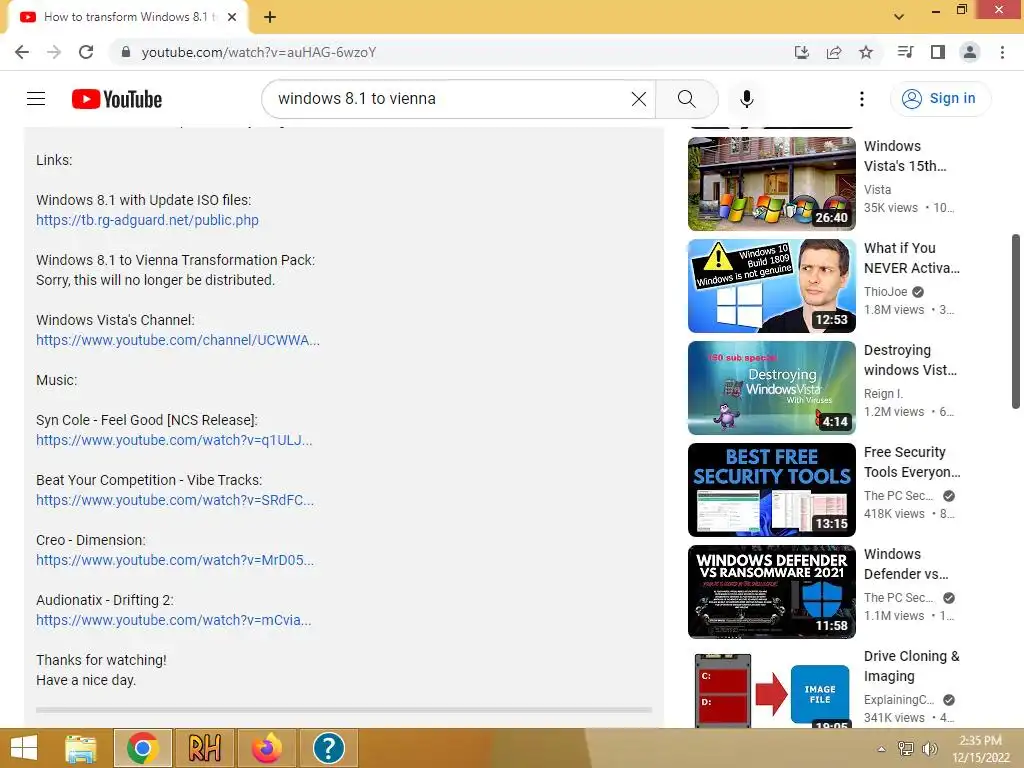Viewport: 1024px width, 768px height.
Task: Click the Vista channel name
Action: [x=877, y=189]
